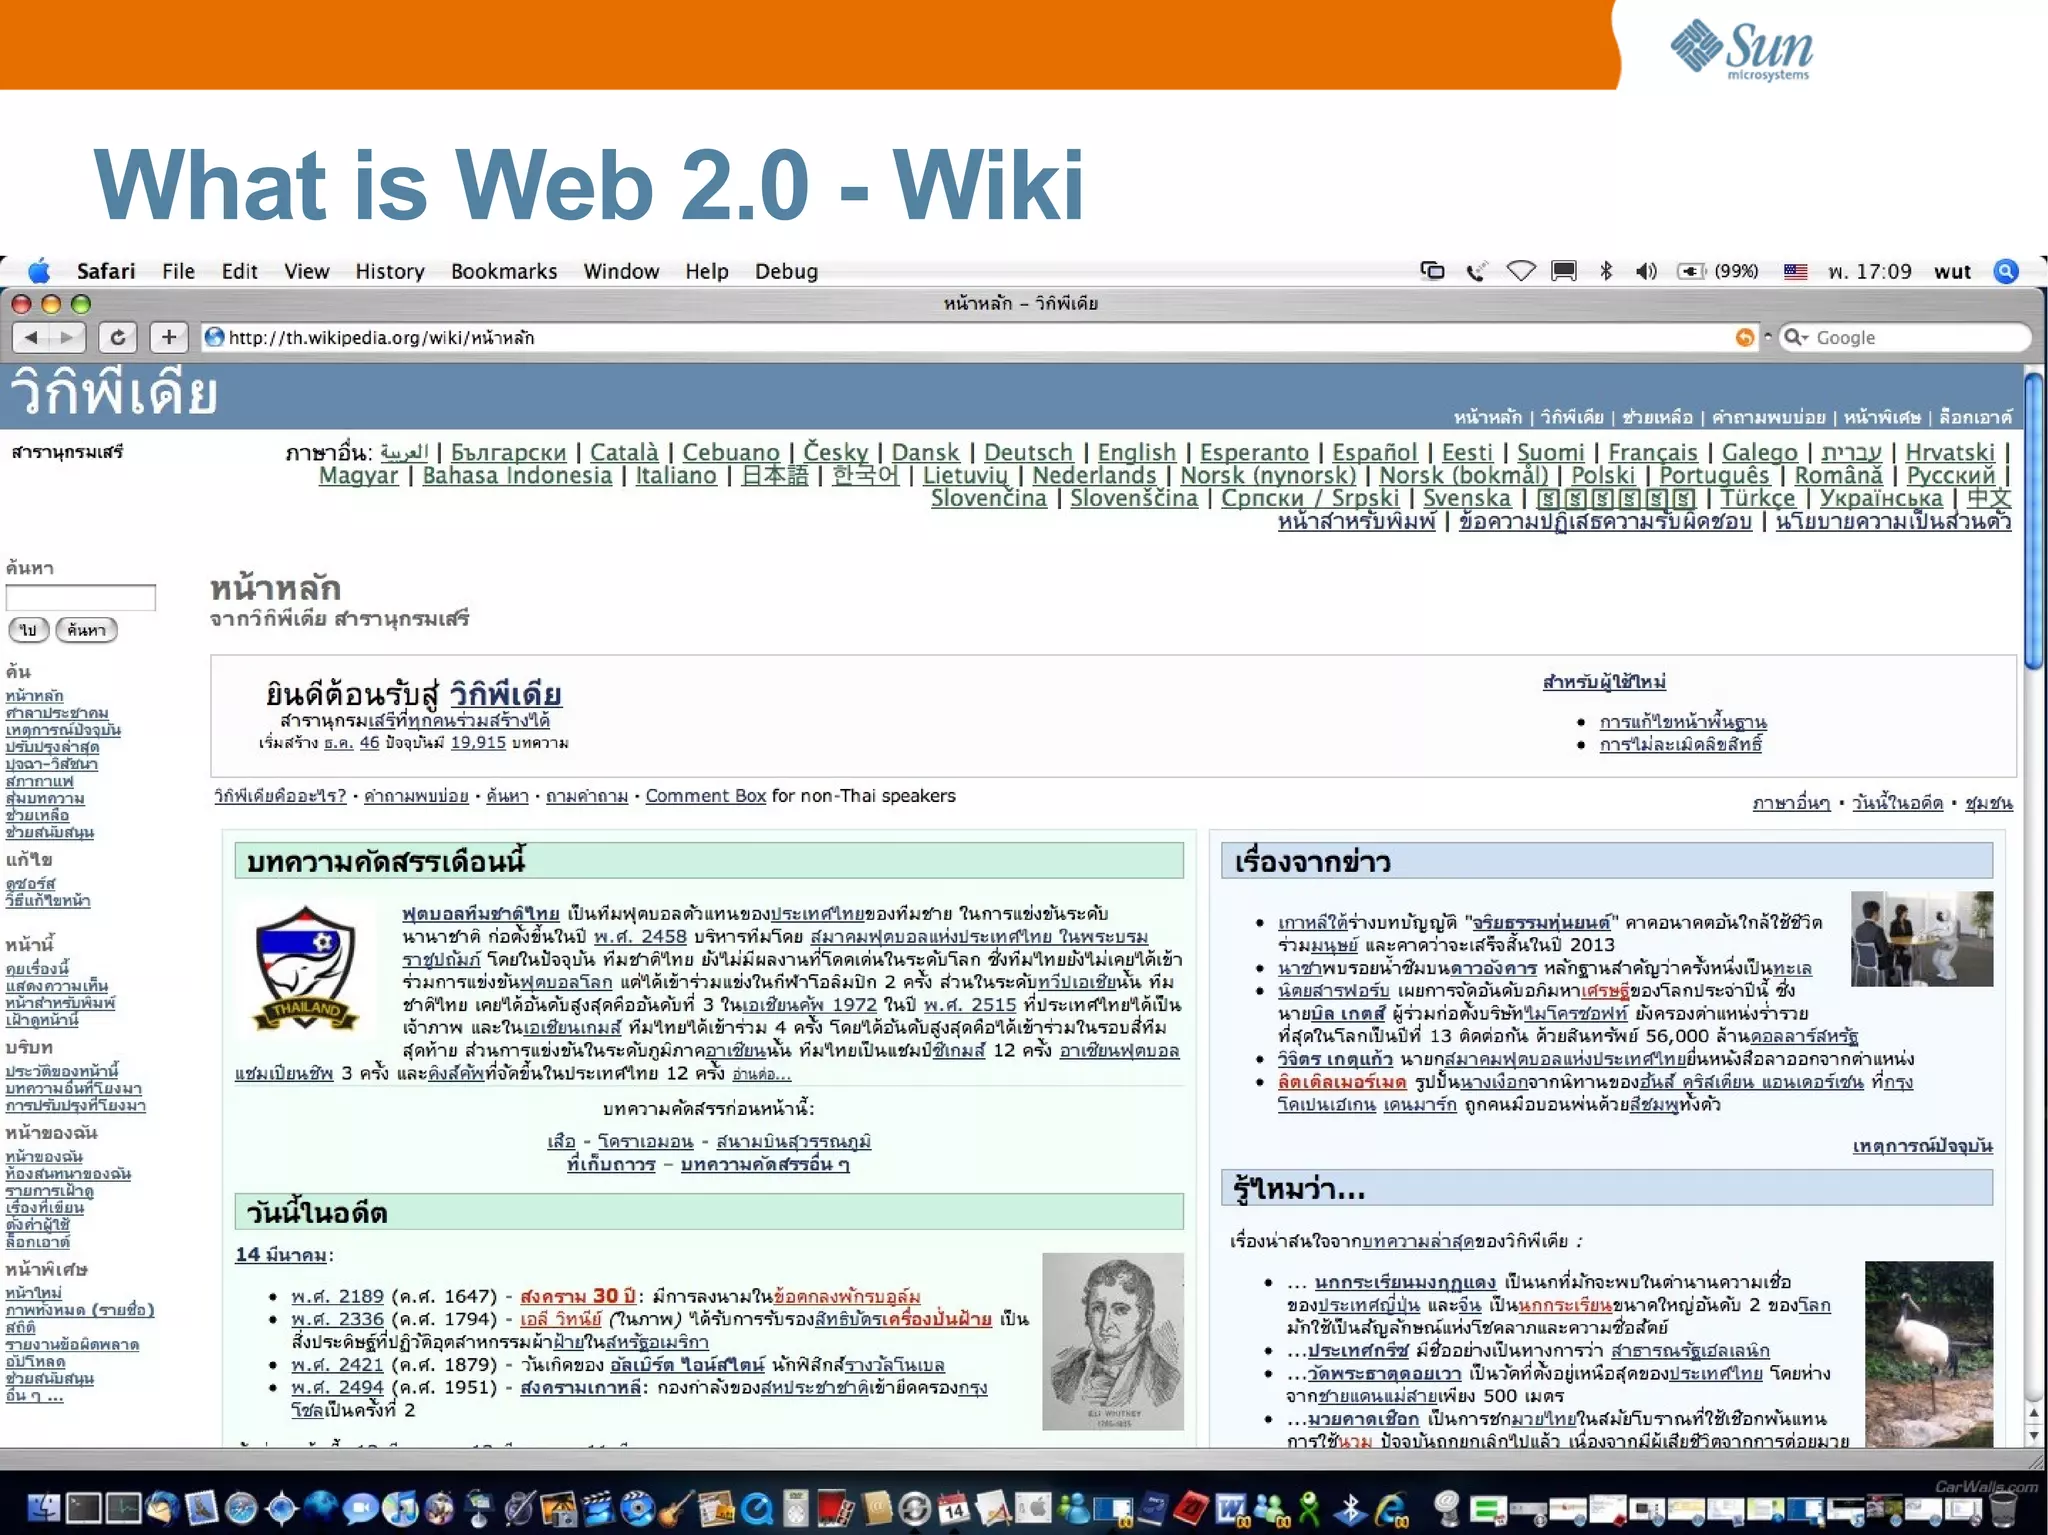Open the Bookmarks menu
Screen dimensions: 2048x1535
click(504, 271)
